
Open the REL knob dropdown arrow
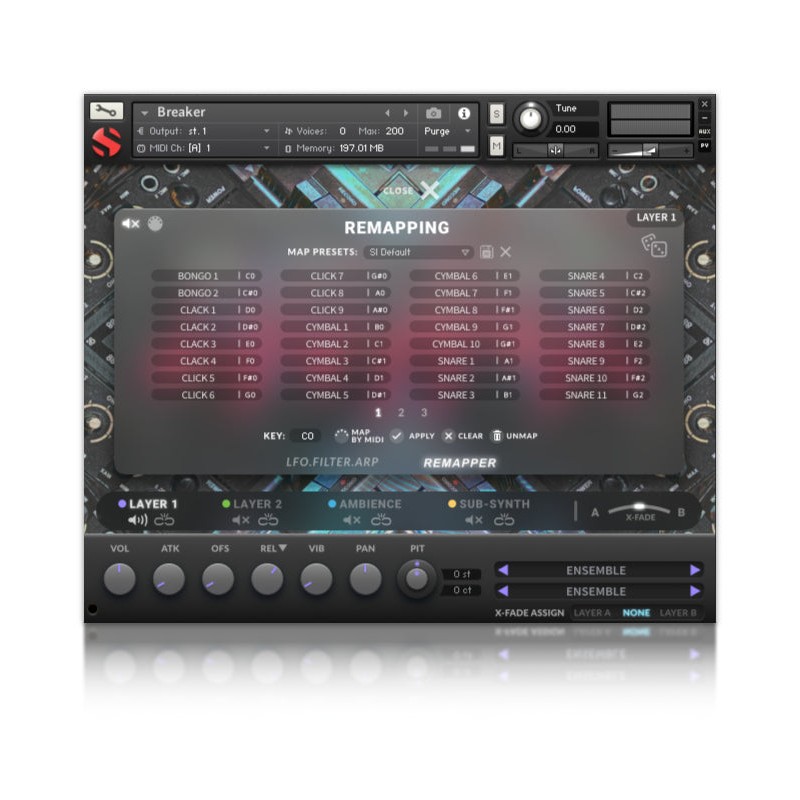283,548
